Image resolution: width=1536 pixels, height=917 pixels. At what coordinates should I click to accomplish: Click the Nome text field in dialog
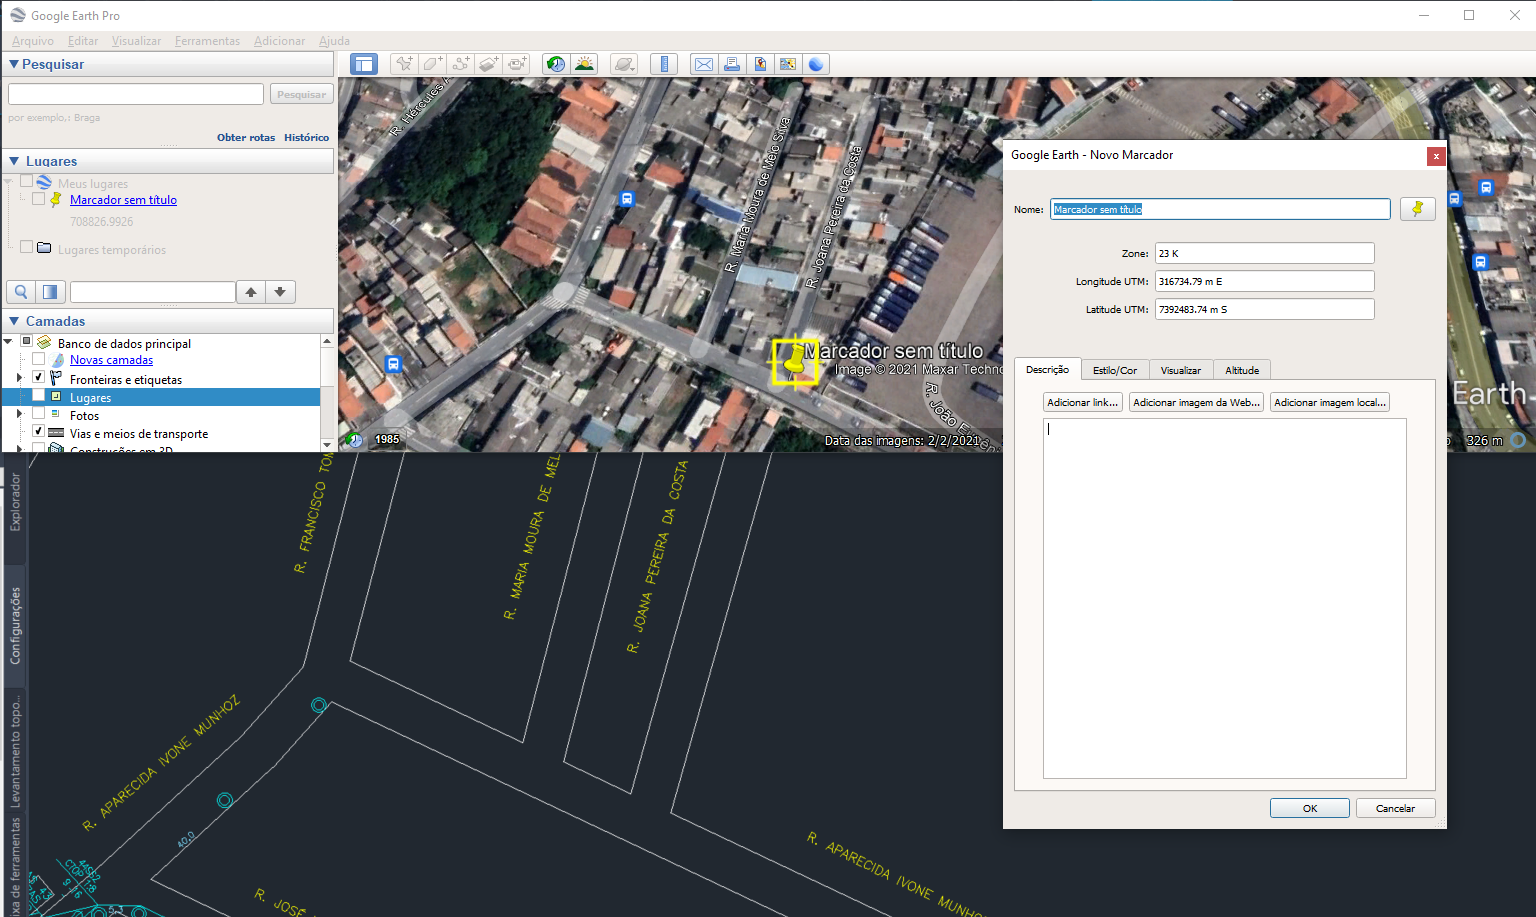[1220, 209]
